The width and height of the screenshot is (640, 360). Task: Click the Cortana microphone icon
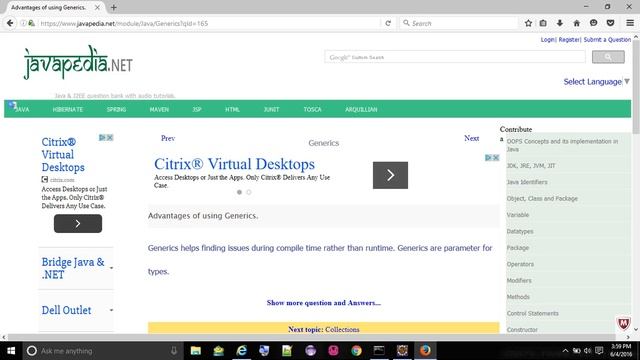point(173,351)
